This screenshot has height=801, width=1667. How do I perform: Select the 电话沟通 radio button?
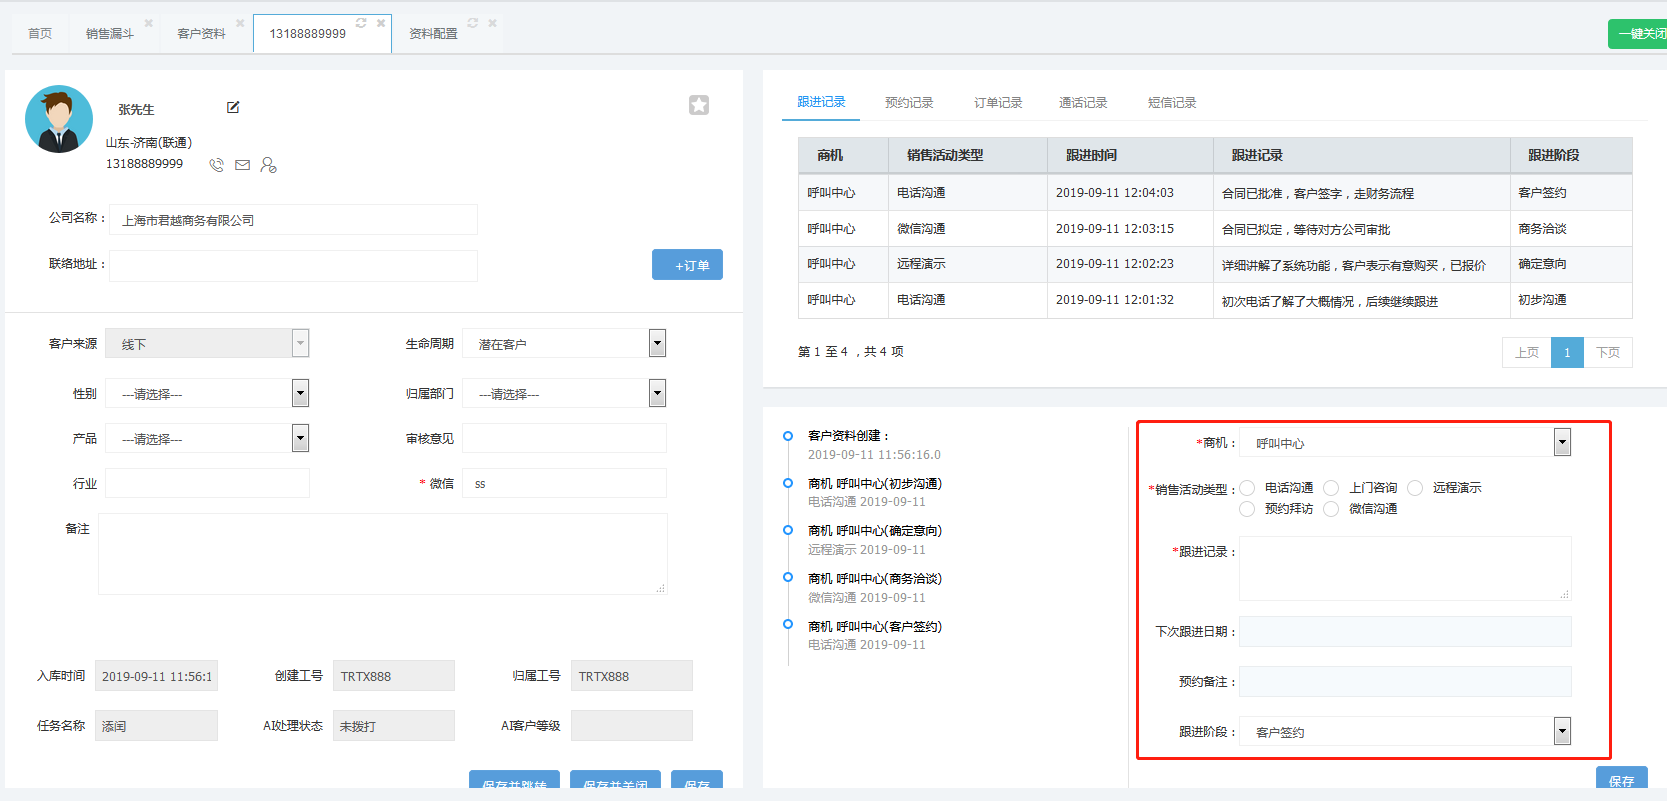pos(1247,488)
